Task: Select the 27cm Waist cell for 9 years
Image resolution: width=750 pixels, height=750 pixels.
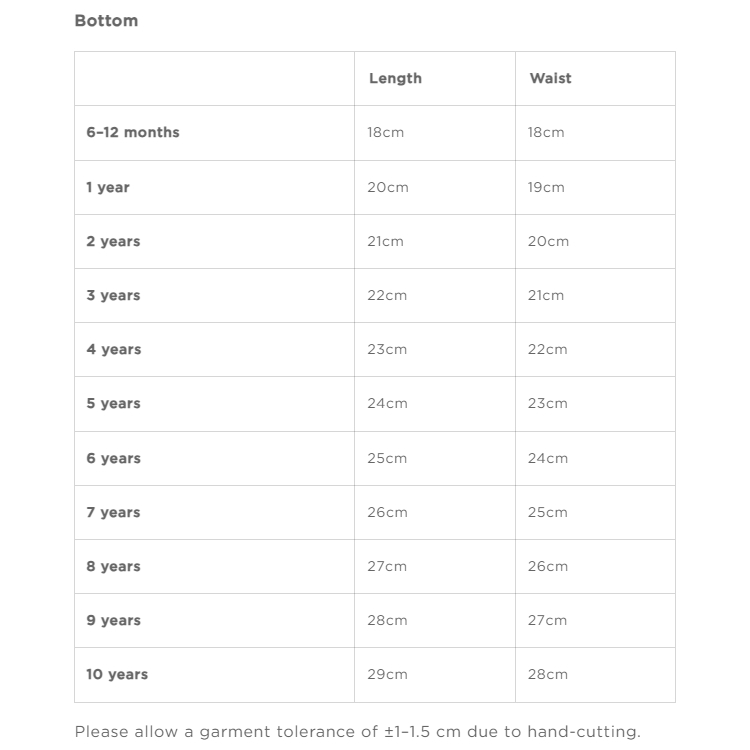Action: (547, 620)
